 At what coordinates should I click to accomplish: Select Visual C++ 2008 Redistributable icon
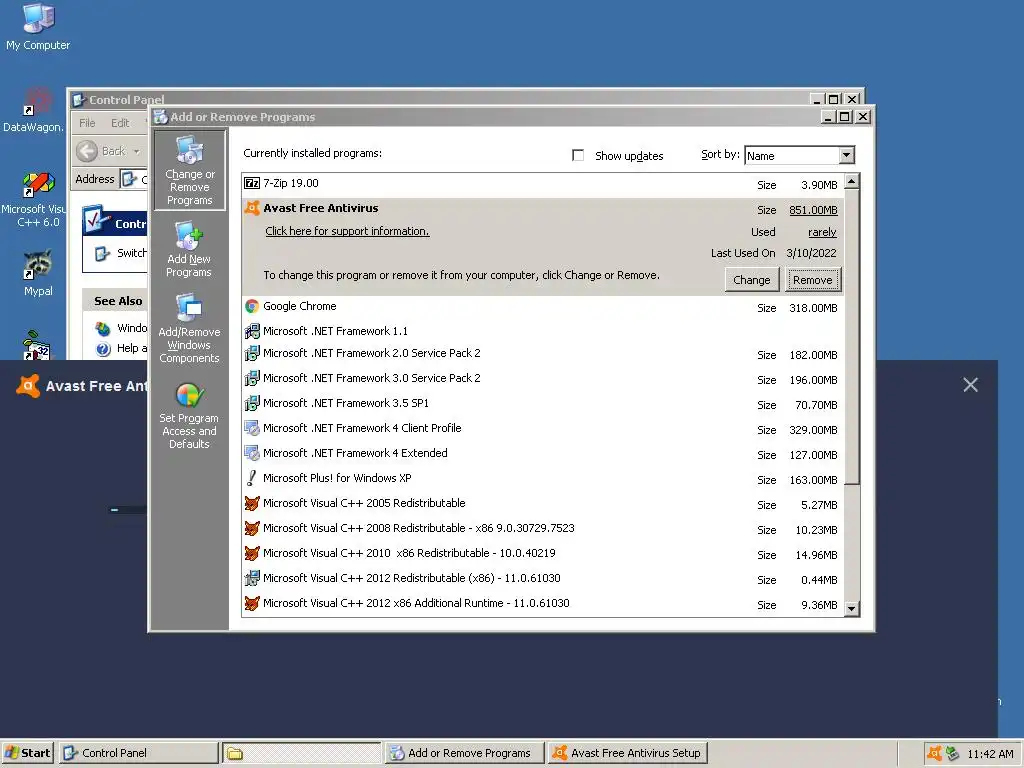click(252, 528)
